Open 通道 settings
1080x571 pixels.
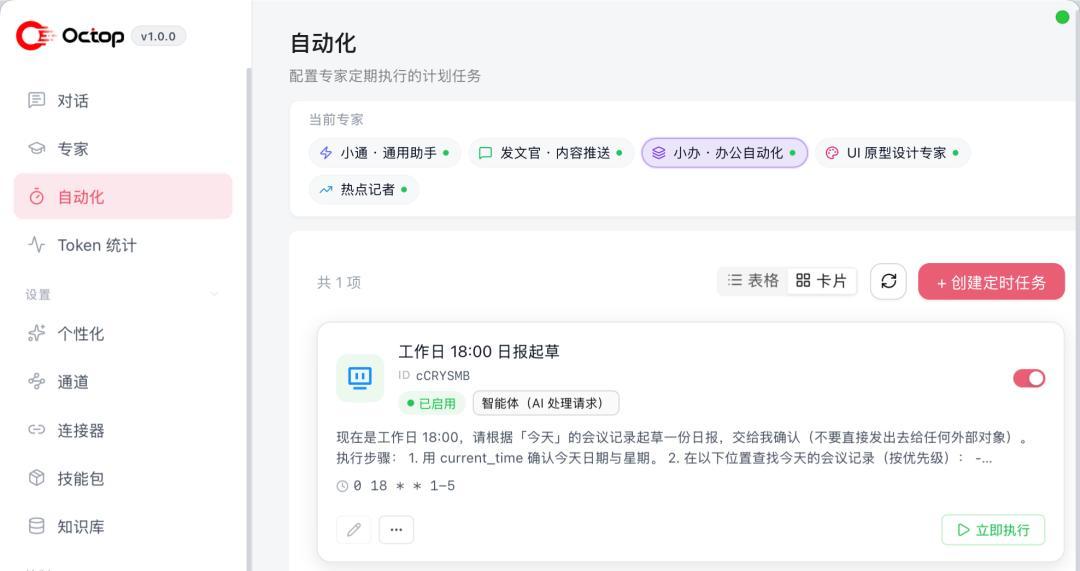tap(123, 382)
